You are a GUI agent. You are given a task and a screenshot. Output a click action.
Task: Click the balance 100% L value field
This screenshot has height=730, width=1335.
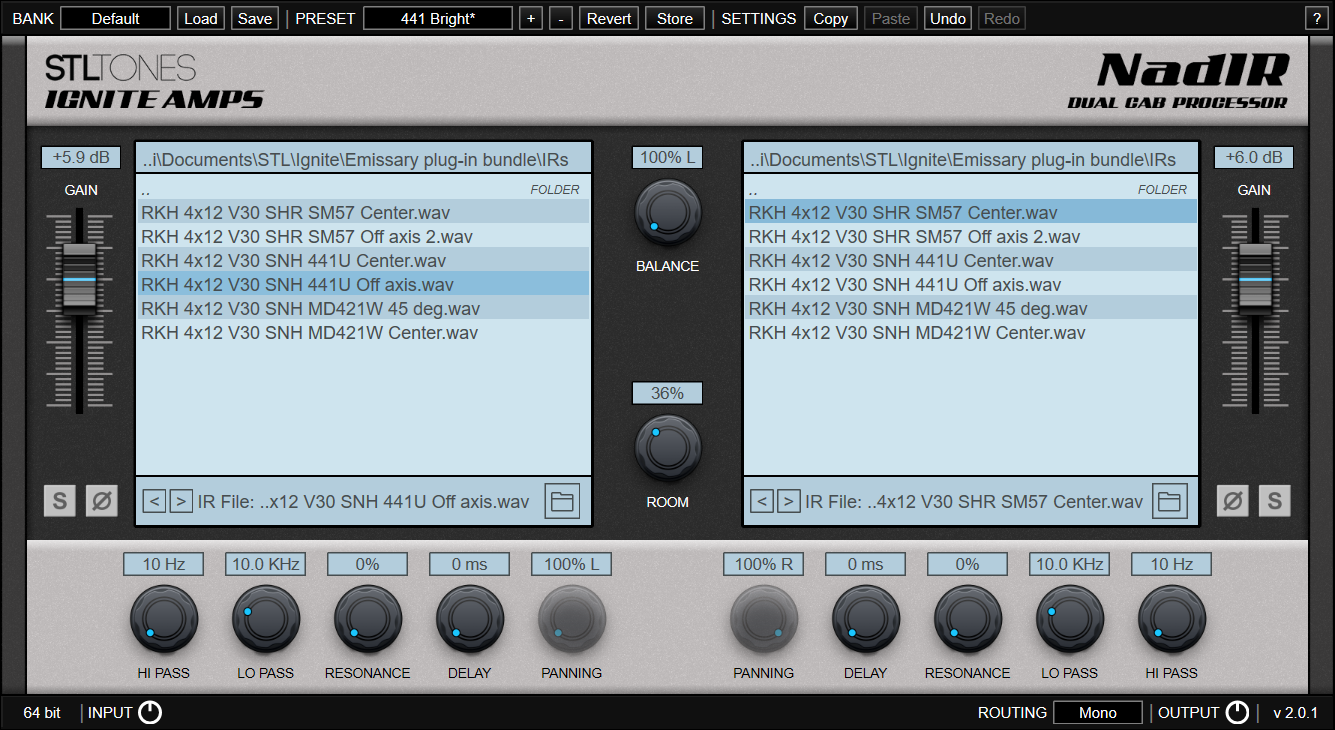pos(667,158)
